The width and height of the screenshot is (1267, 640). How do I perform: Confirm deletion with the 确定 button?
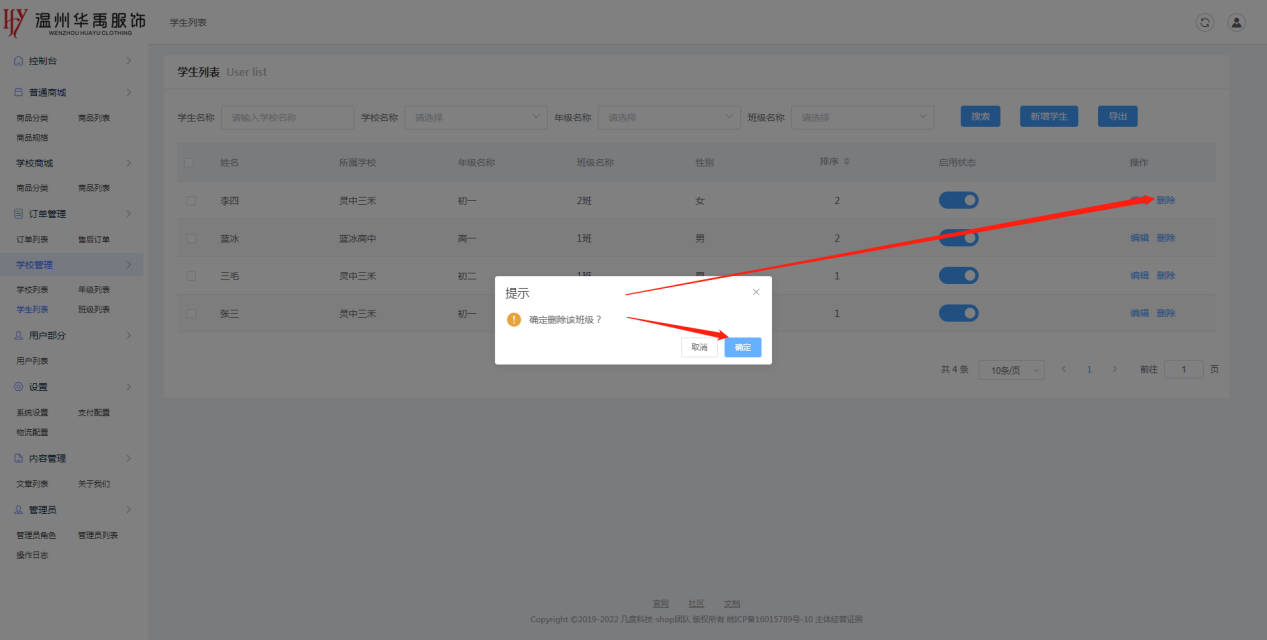click(x=742, y=347)
